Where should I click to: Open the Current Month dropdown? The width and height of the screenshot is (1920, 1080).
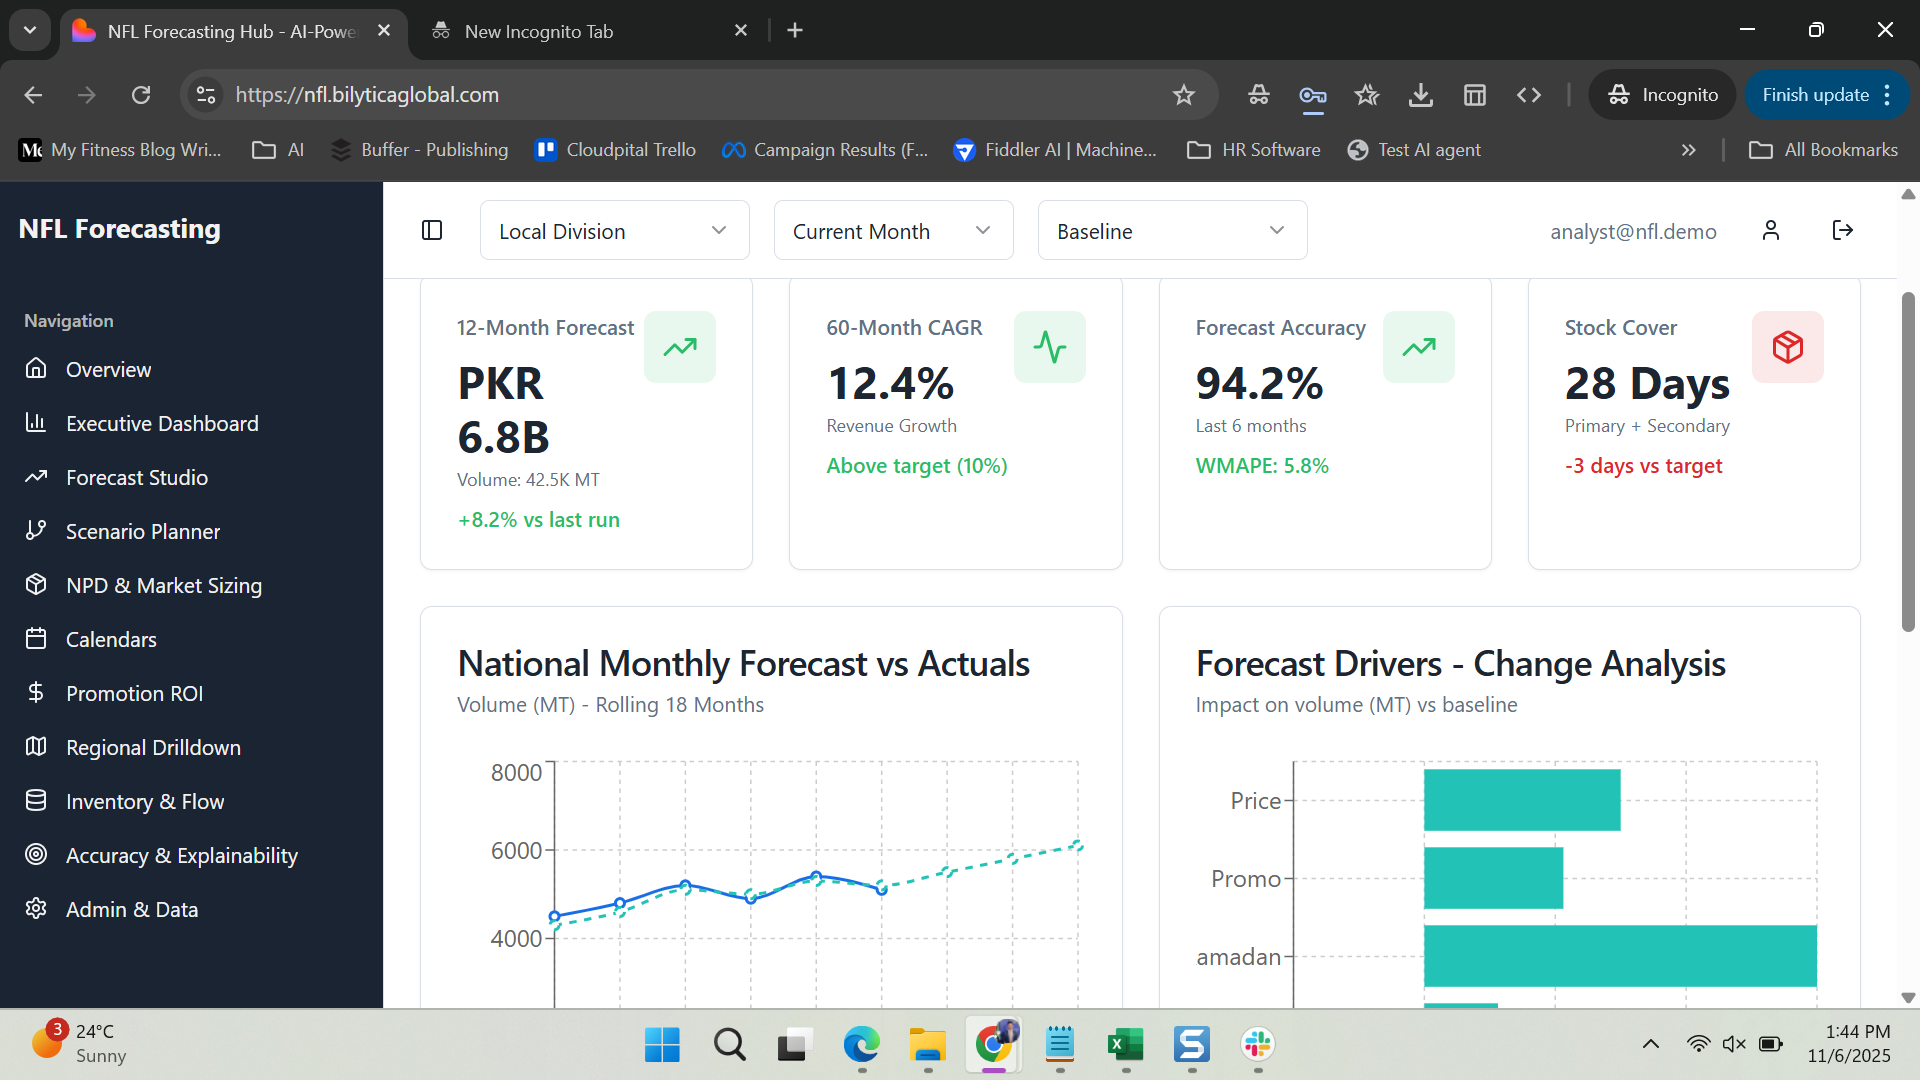893,231
